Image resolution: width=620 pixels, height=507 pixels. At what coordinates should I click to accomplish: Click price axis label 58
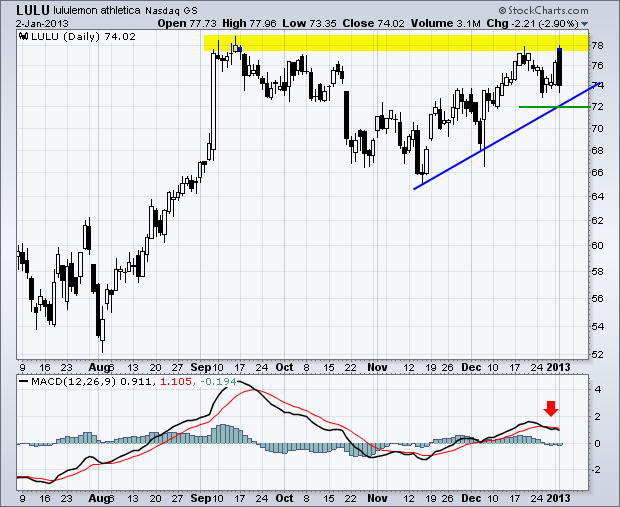pos(598,272)
